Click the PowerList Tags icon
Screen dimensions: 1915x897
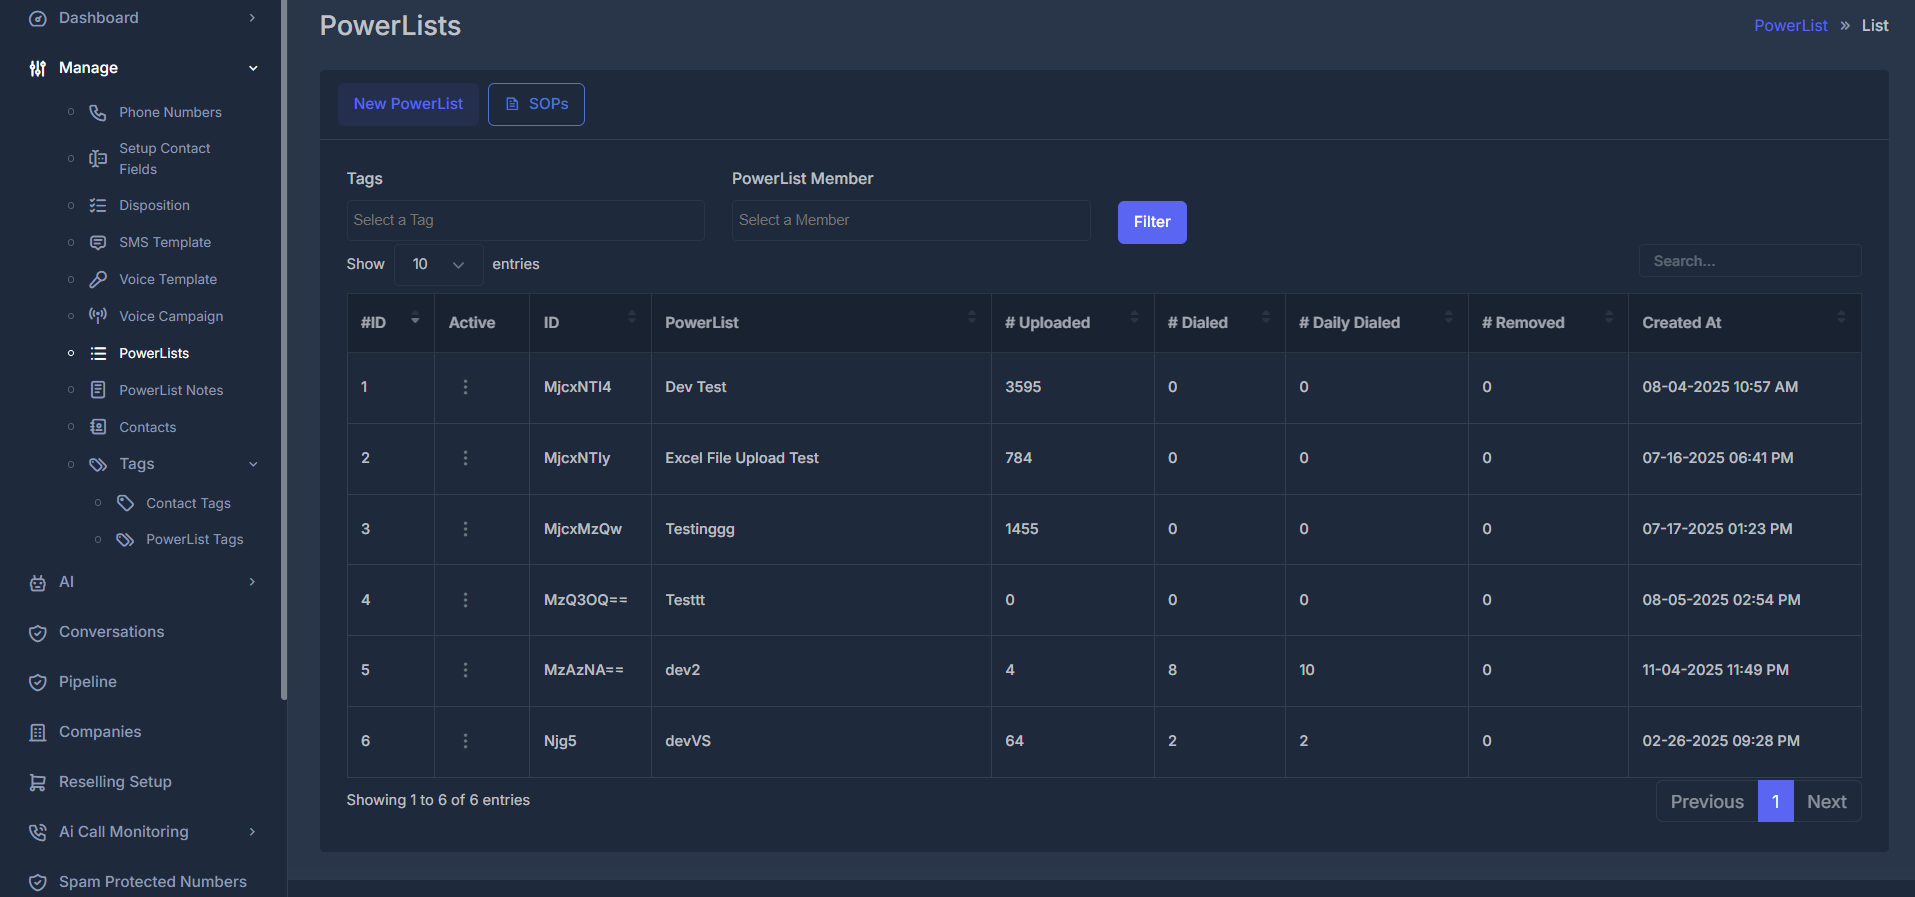tap(125, 539)
